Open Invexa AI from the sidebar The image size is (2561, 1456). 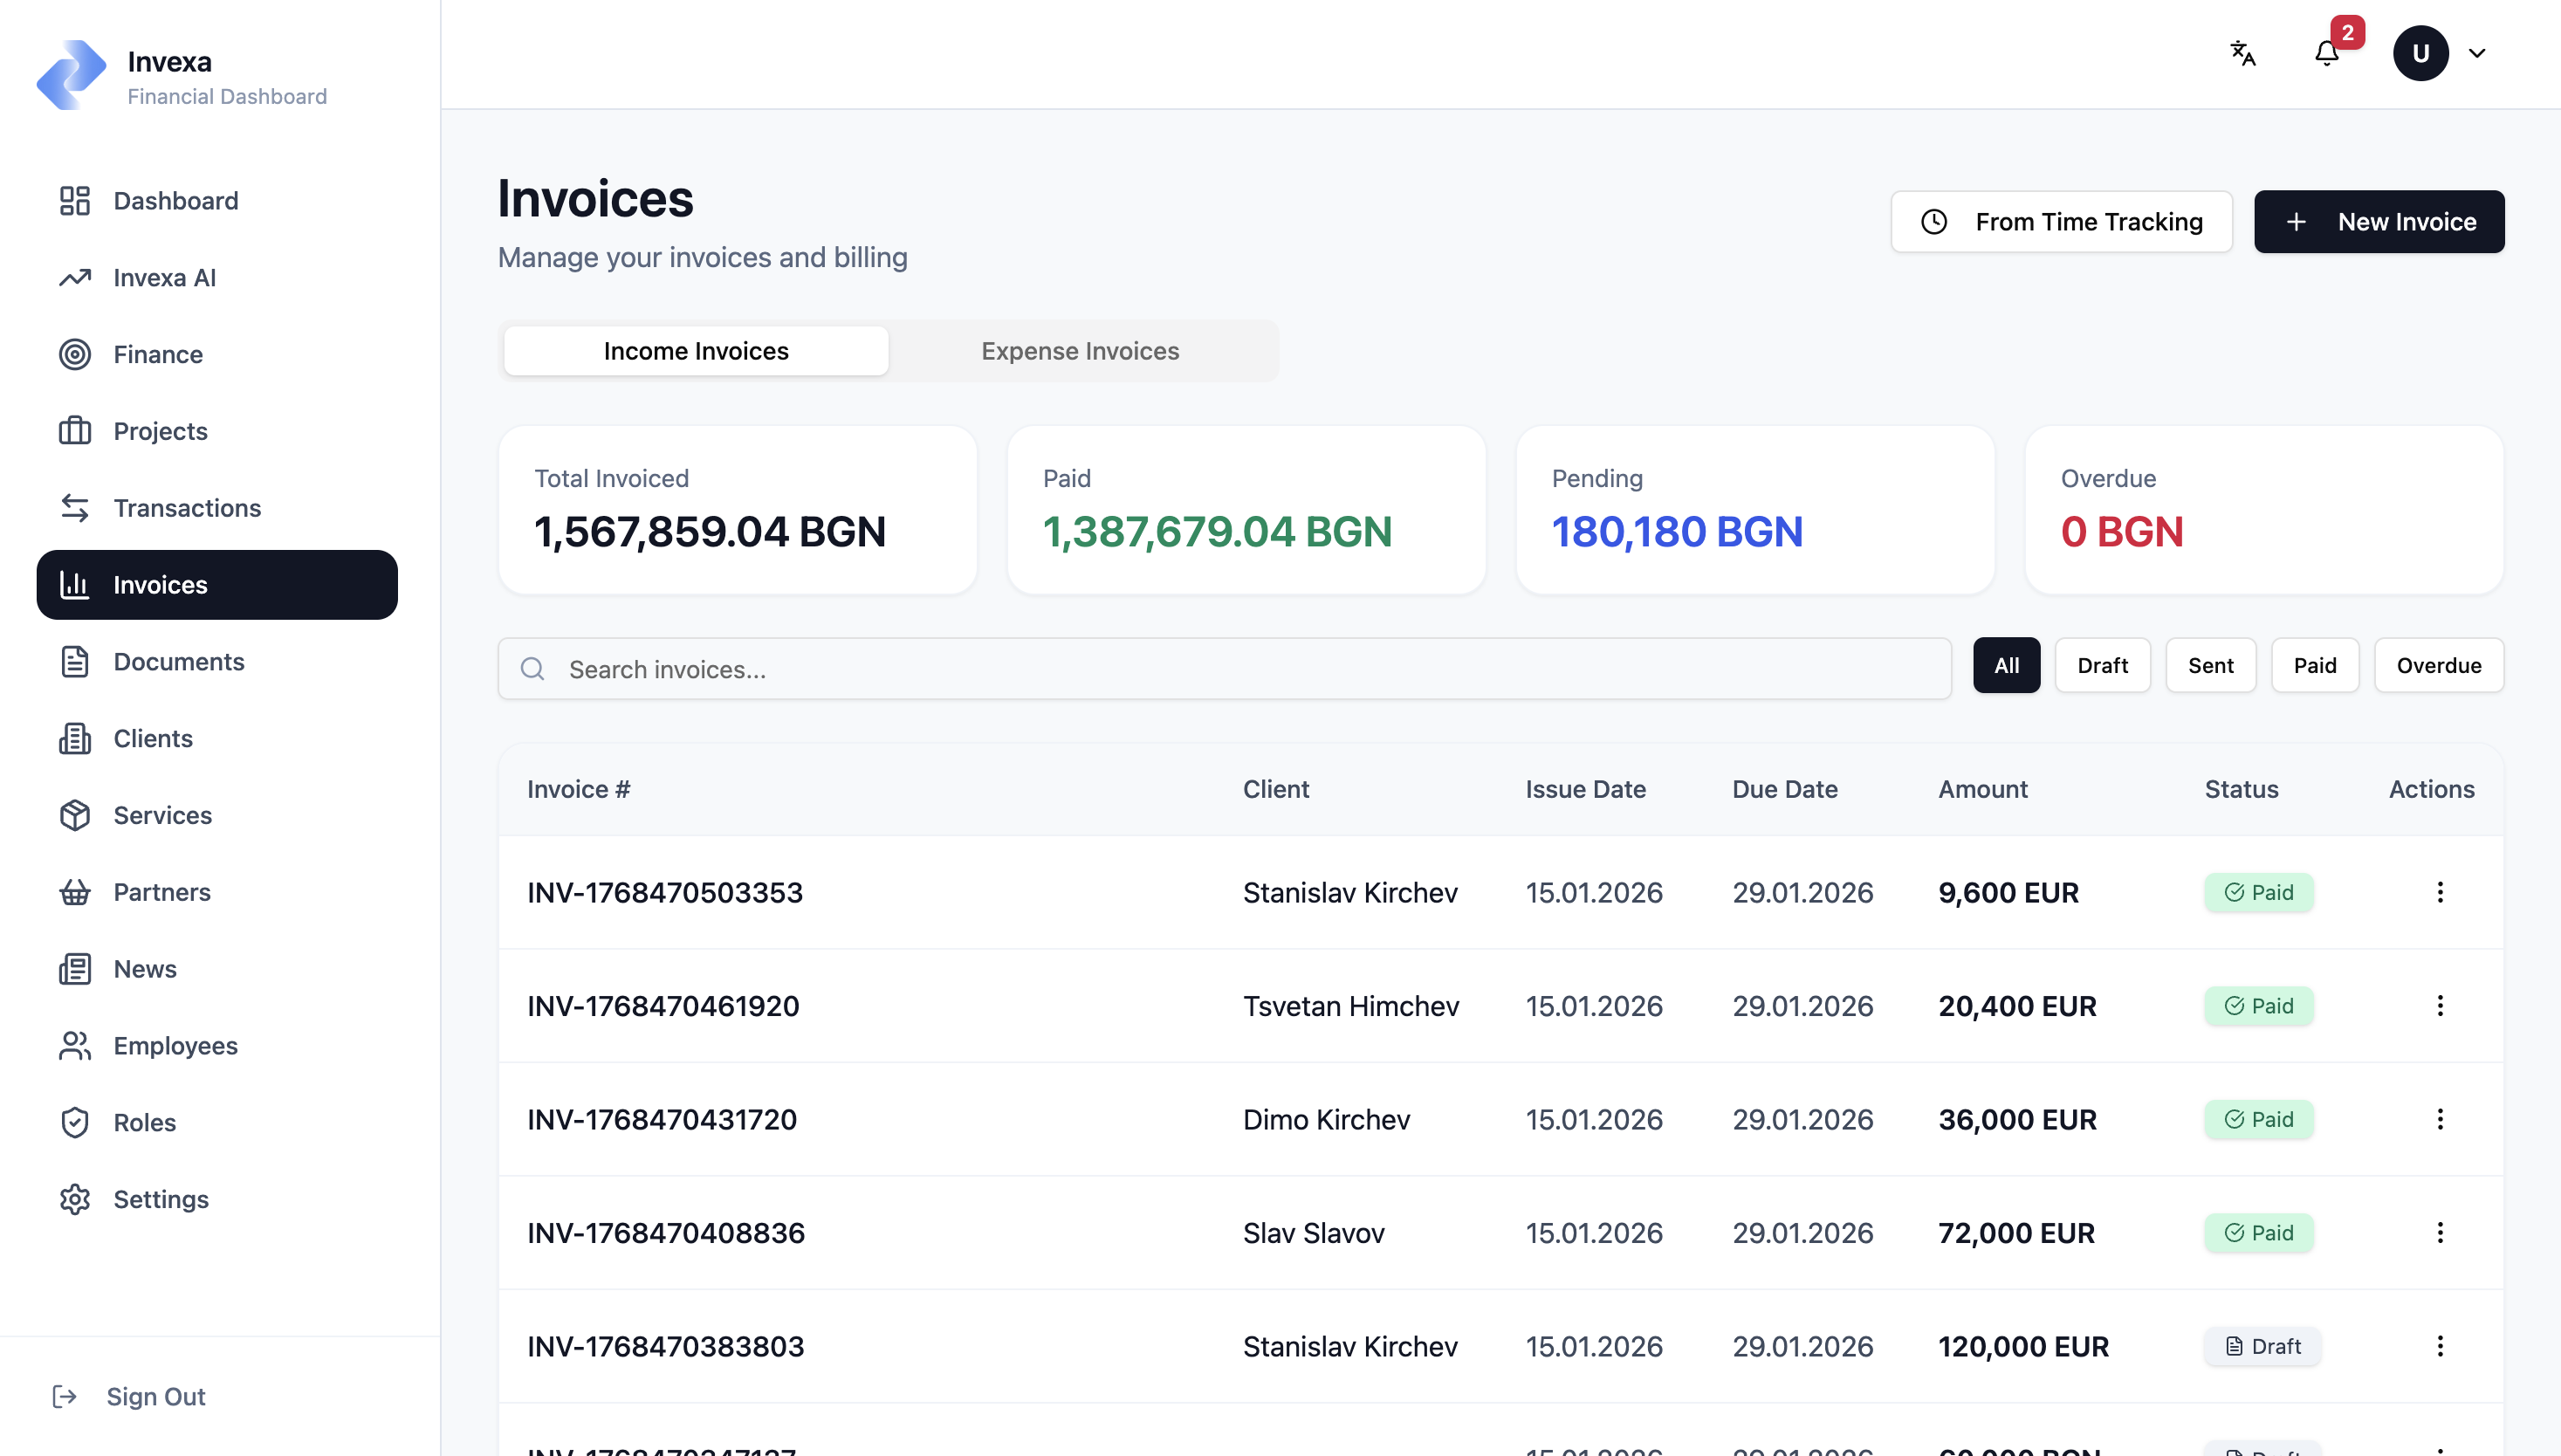point(164,278)
